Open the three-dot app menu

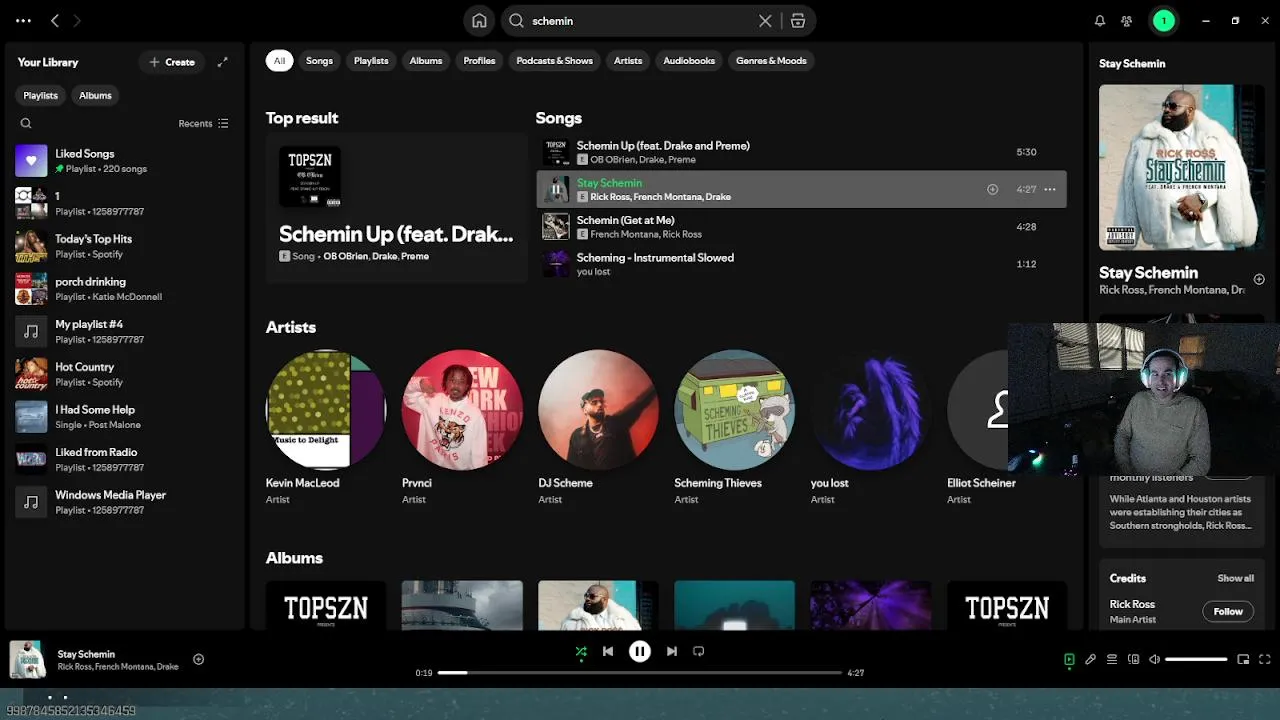click(x=23, y=20)
